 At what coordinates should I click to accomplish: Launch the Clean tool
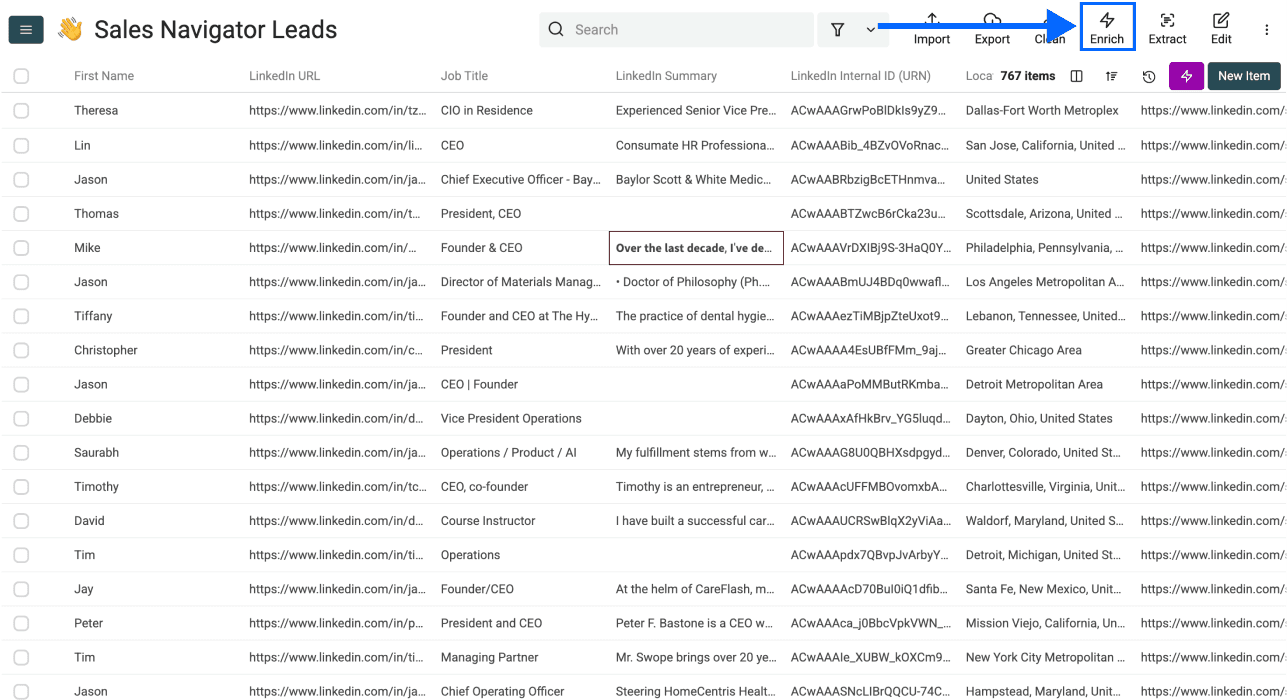(1049, 27)
